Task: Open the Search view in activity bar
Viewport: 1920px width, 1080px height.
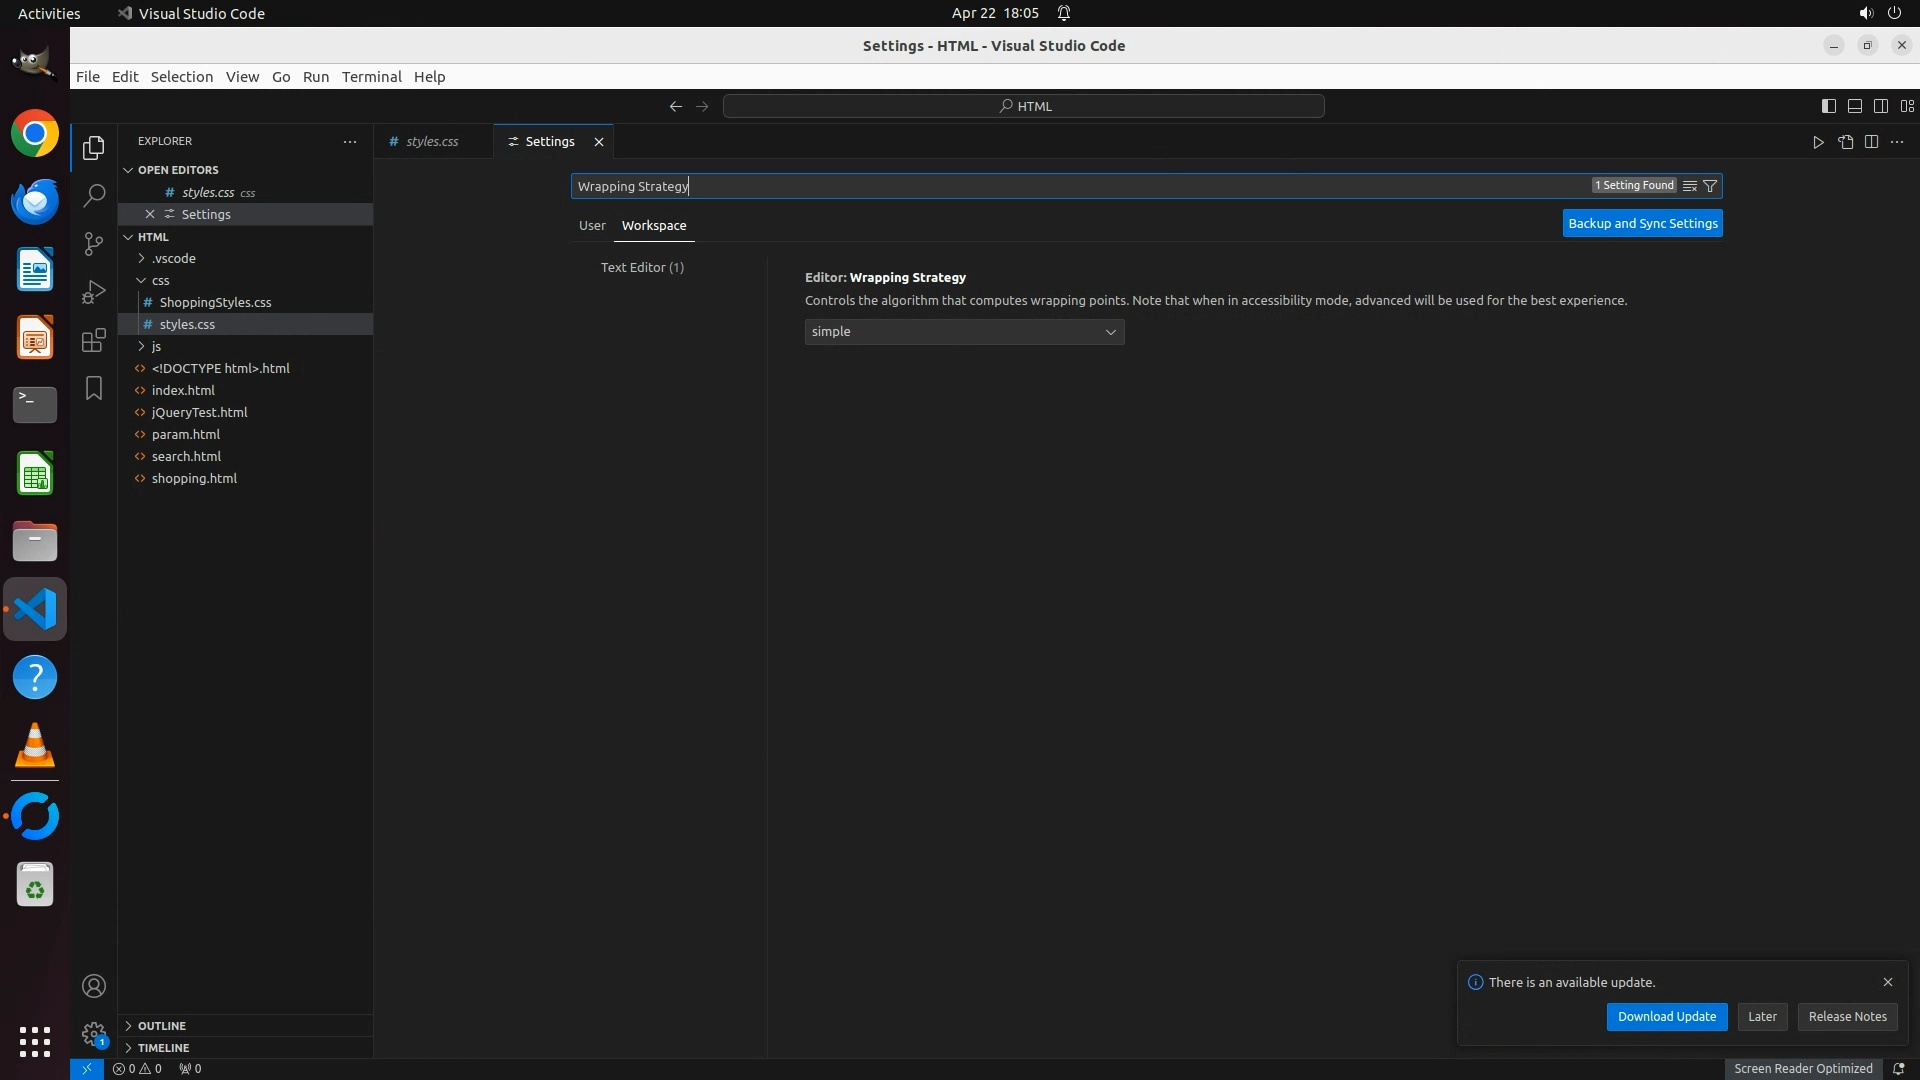Action: (94, 196)
